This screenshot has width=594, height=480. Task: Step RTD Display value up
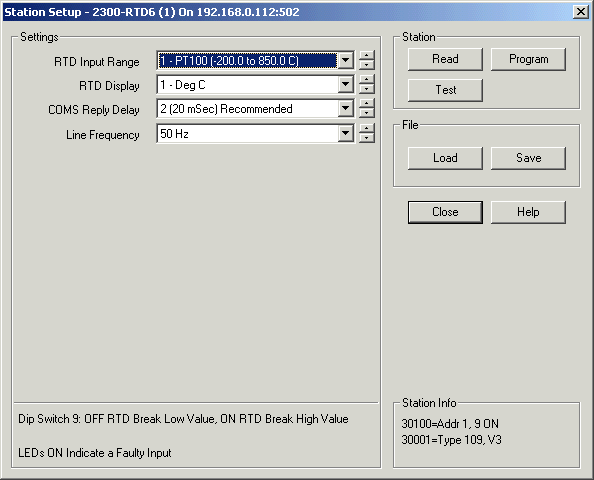[366, 80]
